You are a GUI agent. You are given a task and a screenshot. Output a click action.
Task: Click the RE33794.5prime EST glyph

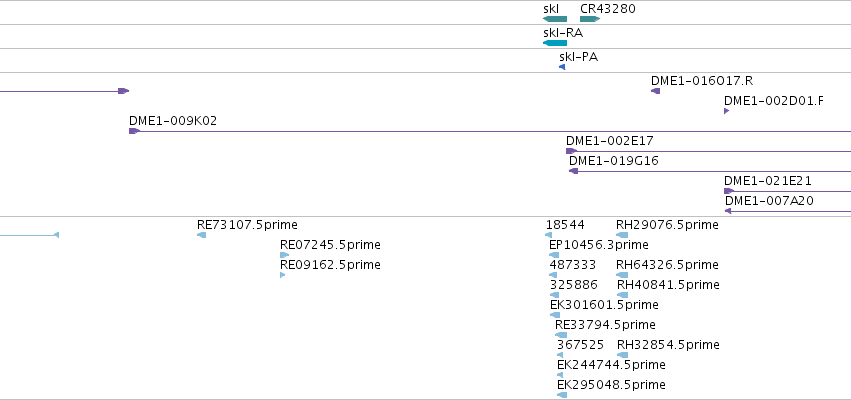pyautogui.click(x=561, y=335)
